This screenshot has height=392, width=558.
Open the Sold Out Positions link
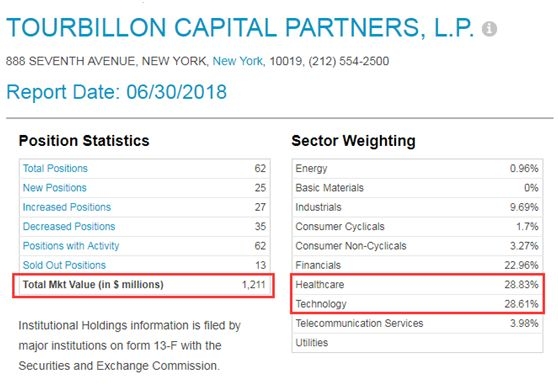(x=64, y=265)
